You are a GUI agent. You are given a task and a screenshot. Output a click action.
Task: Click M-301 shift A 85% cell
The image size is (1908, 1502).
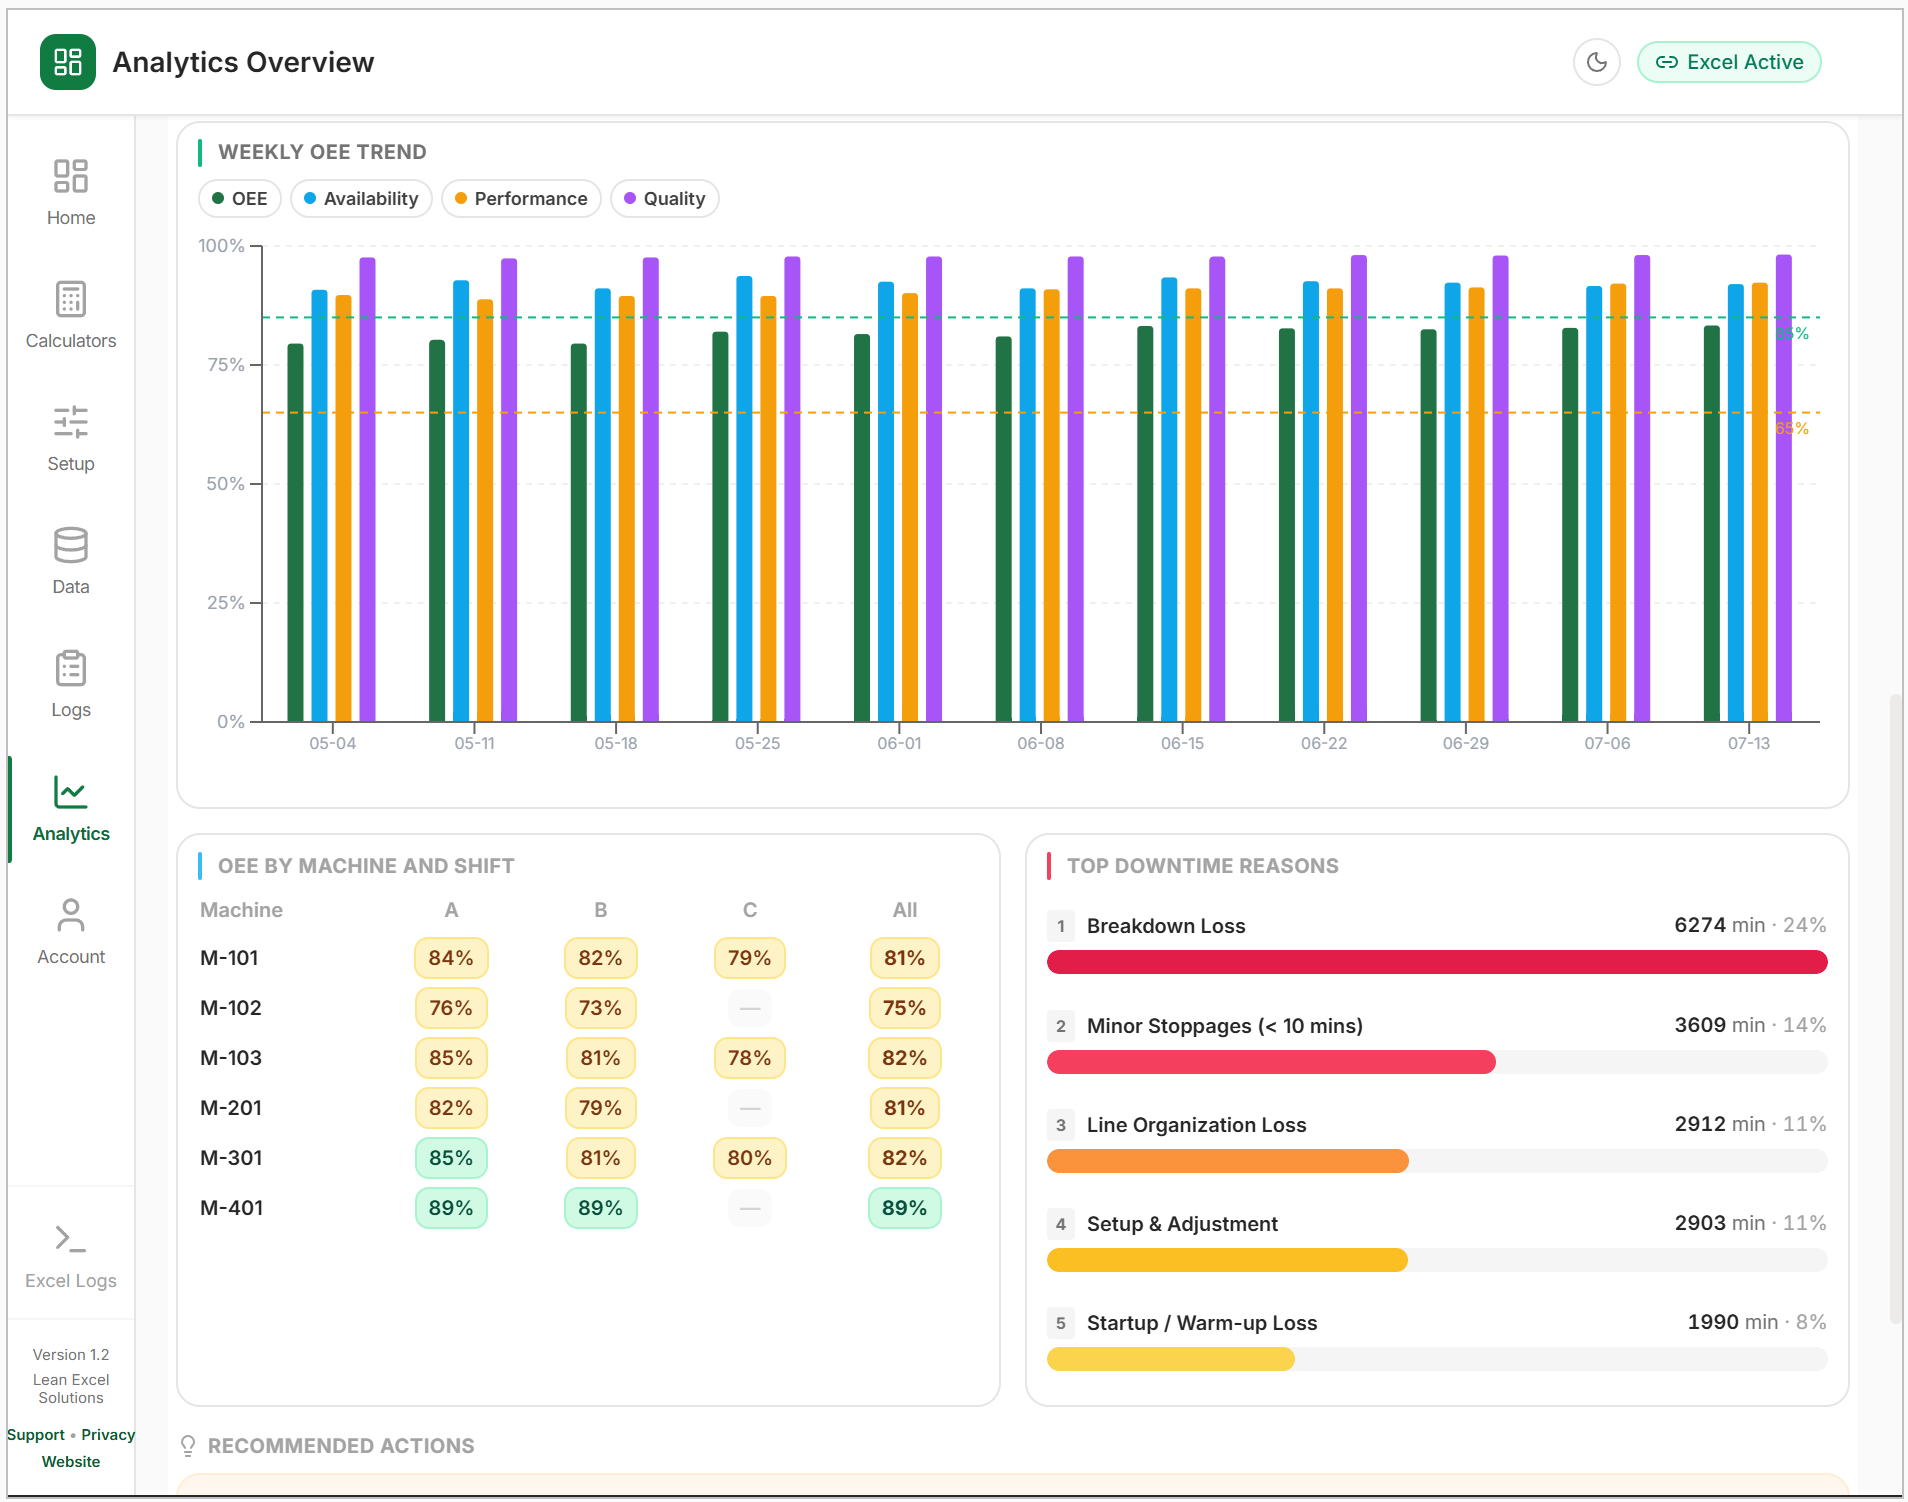[x=451, y=1158]
